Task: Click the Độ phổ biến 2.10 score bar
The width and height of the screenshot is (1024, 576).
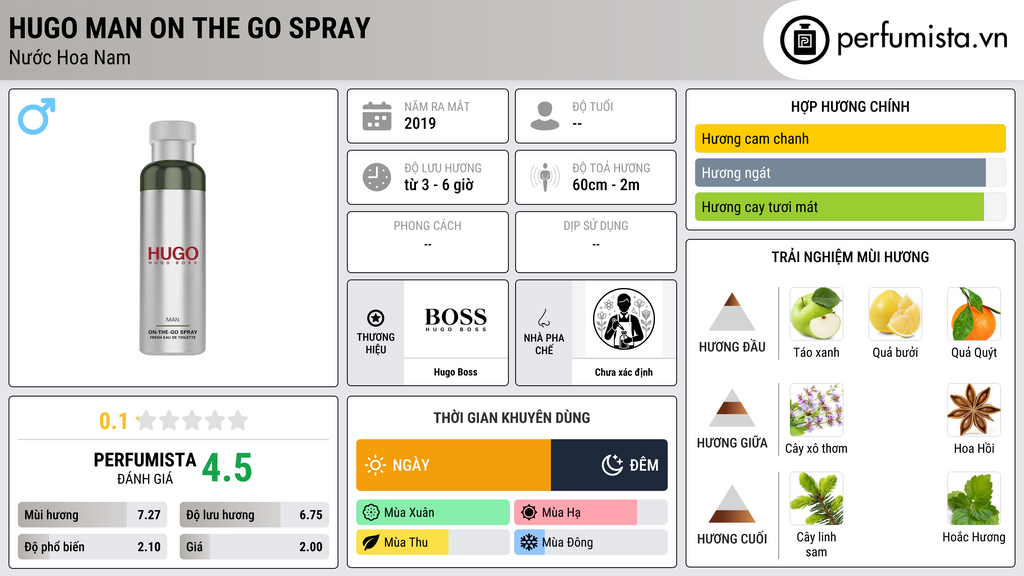Action: coord(92,547)
